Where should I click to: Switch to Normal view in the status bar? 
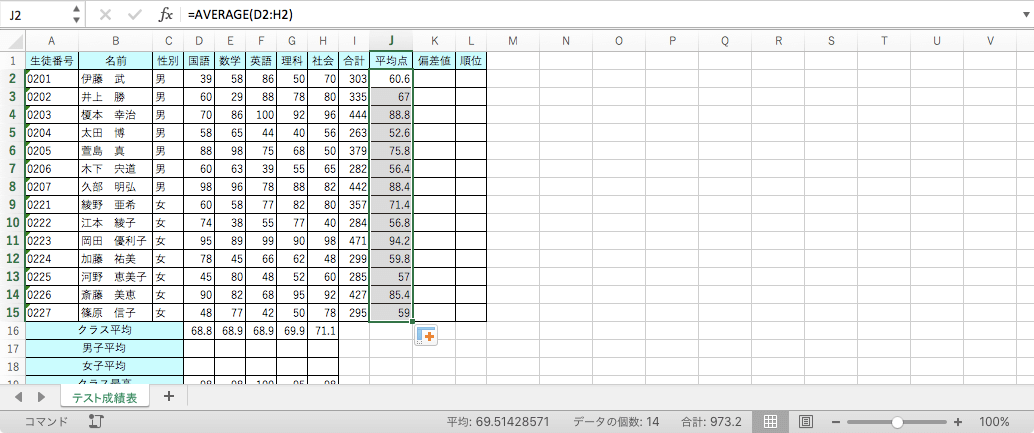pyautogui.click(x=770, y=421)
